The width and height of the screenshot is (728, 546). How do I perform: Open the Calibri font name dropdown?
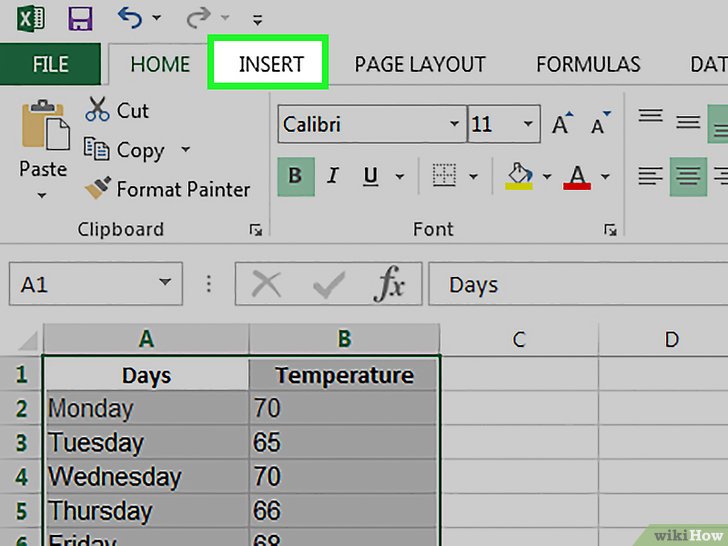pyautogui.click(x=453, y=125)
